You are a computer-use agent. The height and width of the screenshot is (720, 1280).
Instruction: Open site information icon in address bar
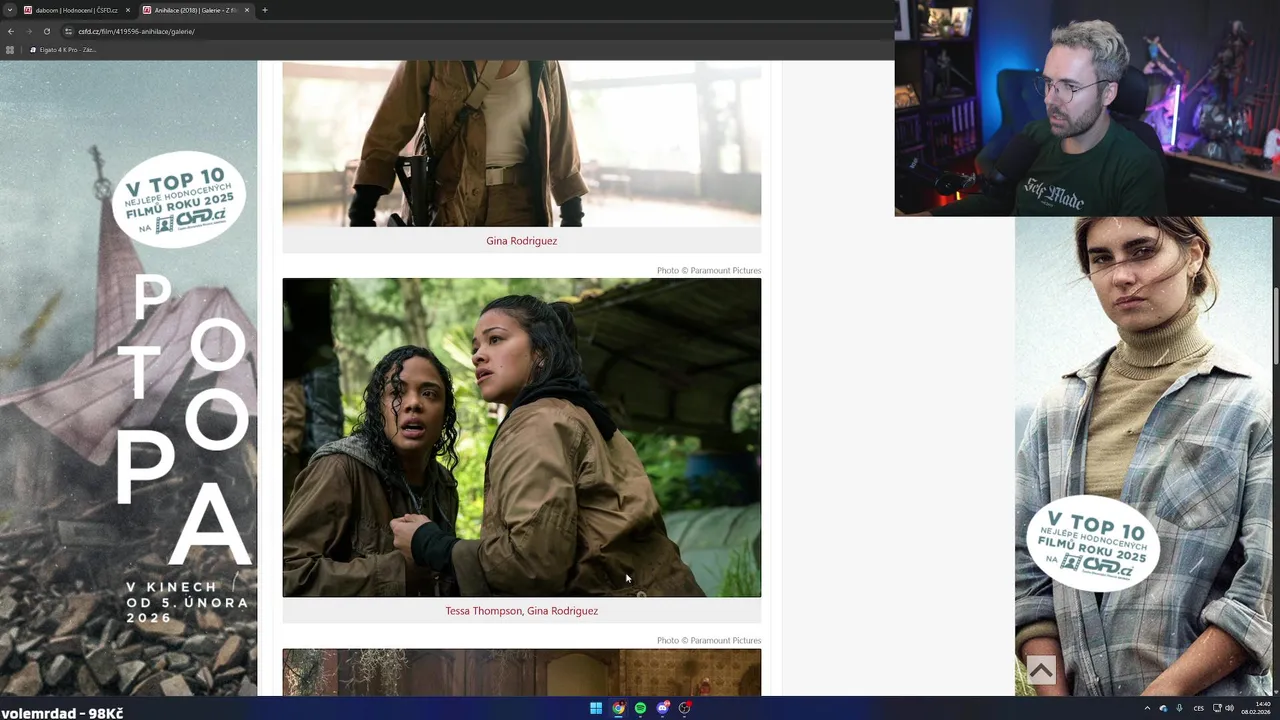(x=68, y=31)
